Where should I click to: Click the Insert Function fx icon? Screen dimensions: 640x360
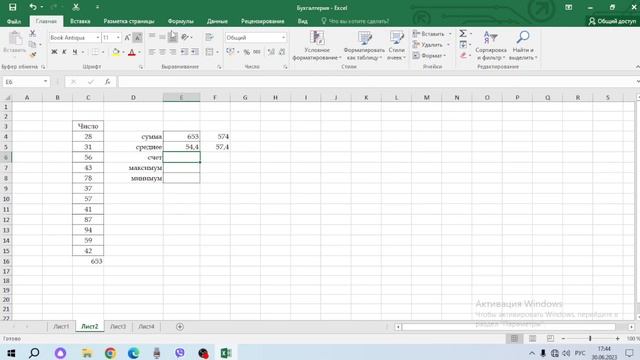point(107,82)
